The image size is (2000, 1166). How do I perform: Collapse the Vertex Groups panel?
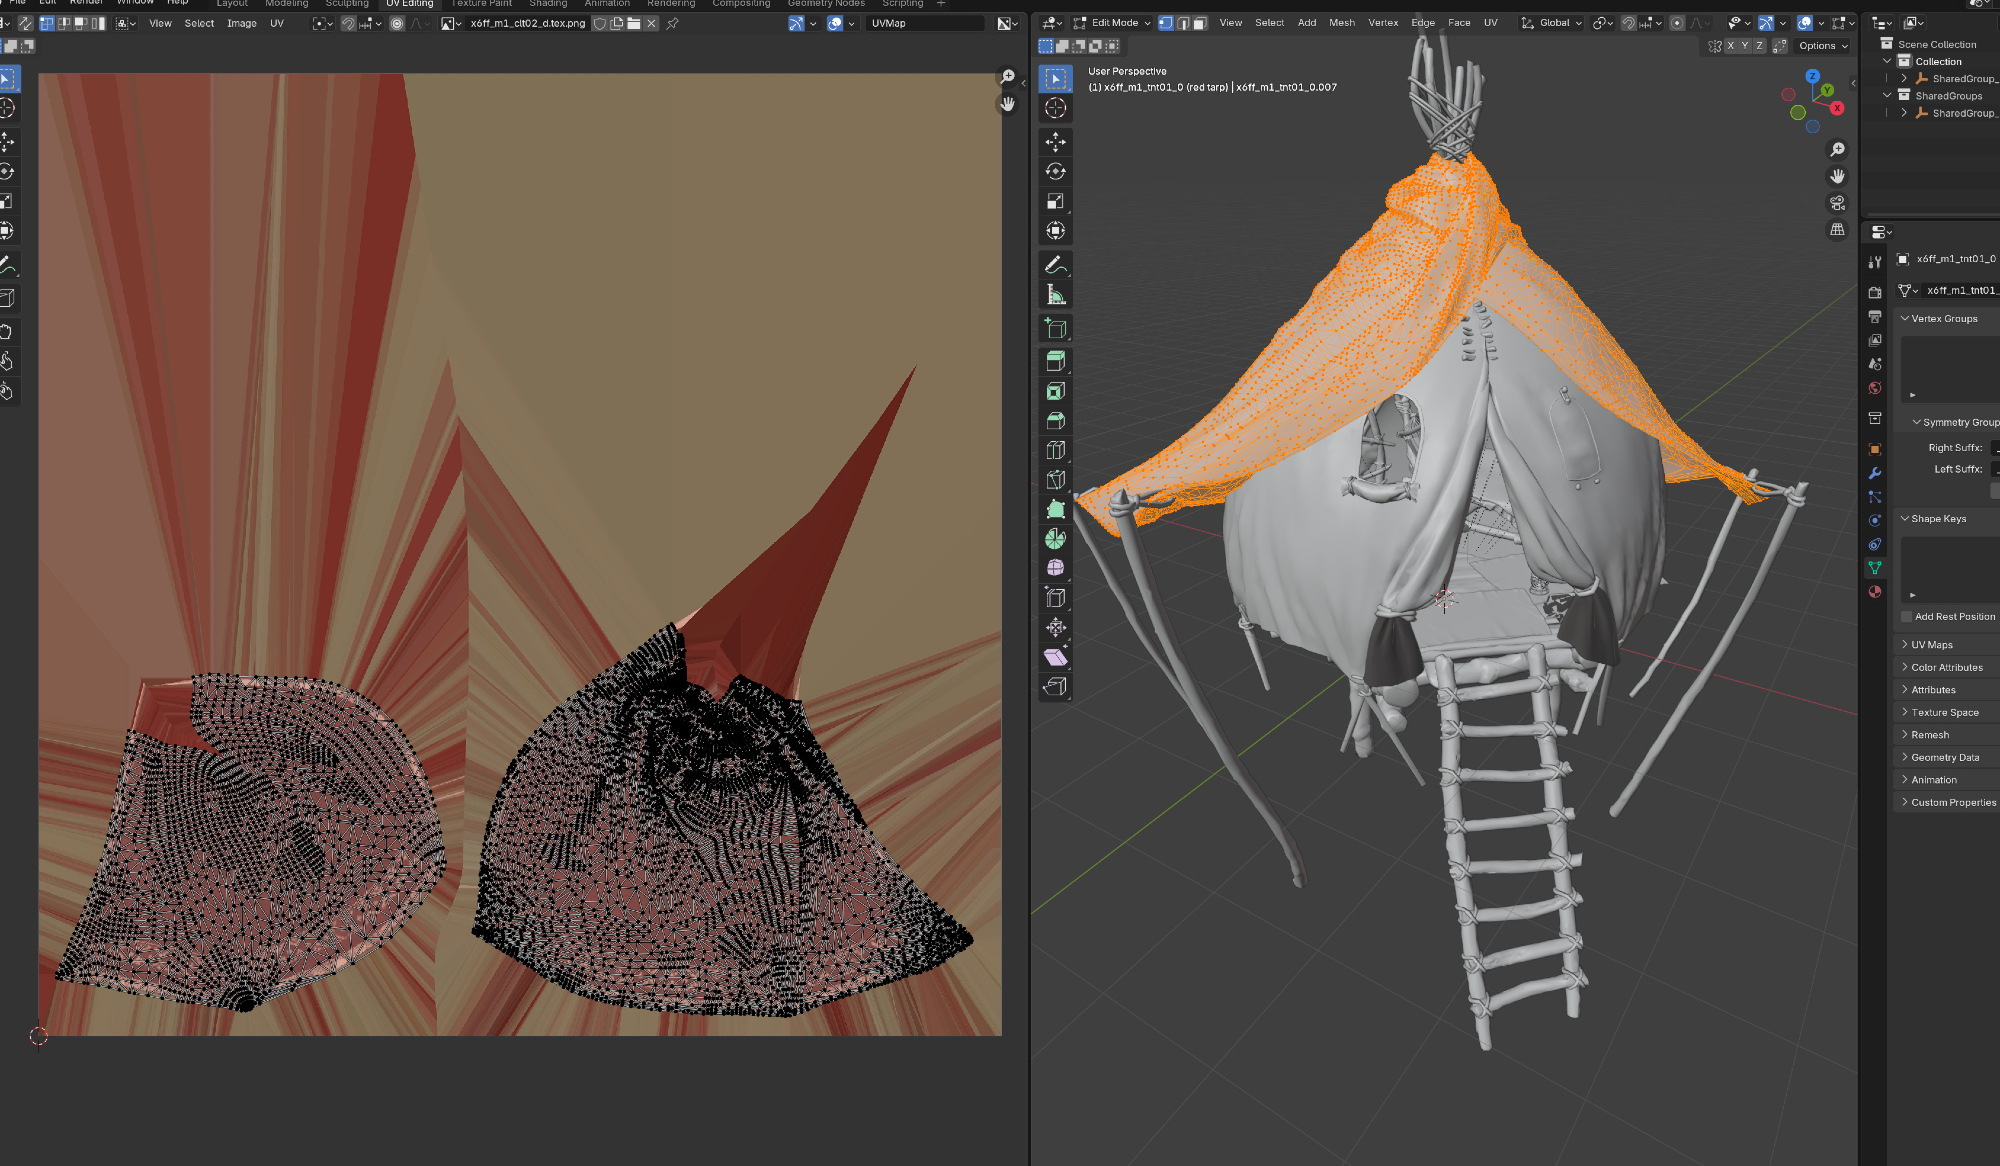[1943, 319]
